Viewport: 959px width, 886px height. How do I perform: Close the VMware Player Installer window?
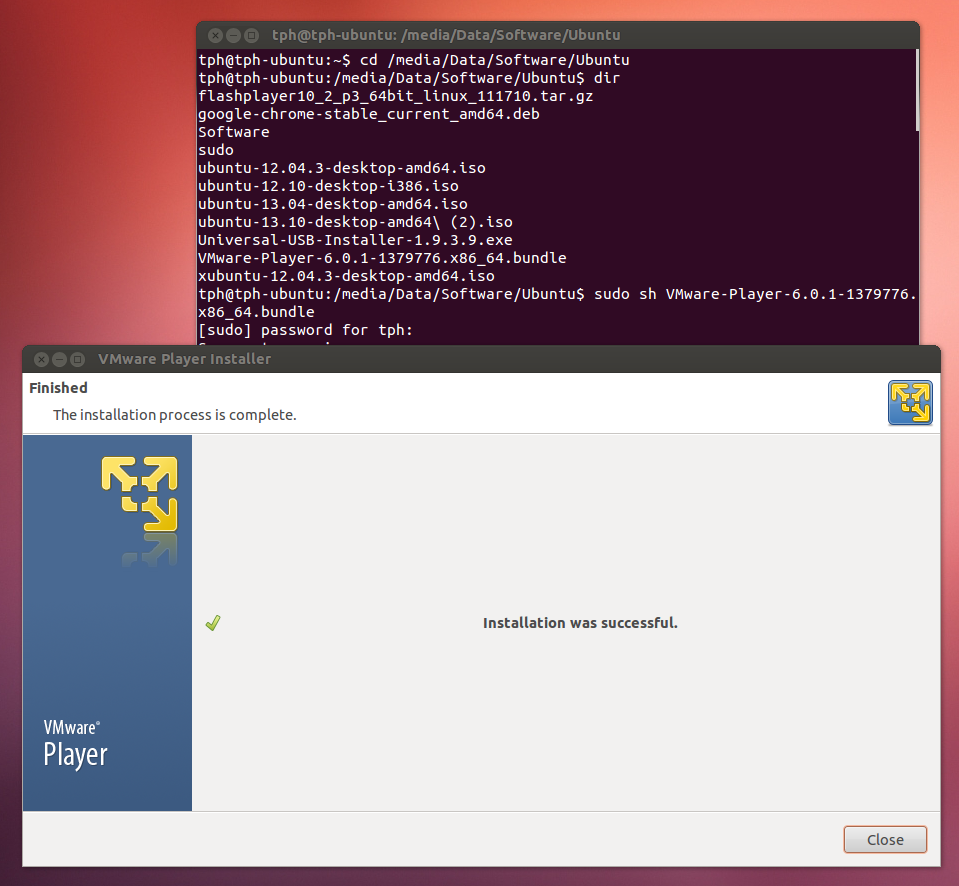coord(41,360)
